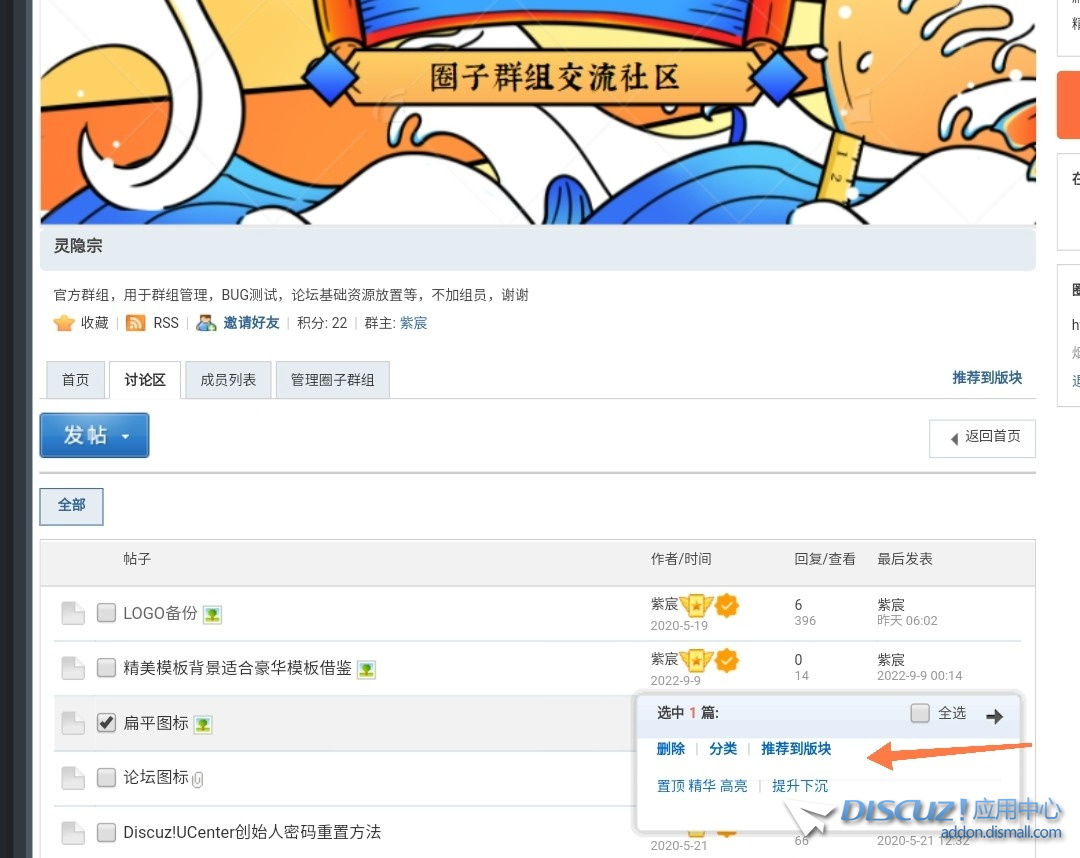Click the verified badge beside 紫宸 in LOGO备份 row
1080x858 pixels.
(x=727, y=605)
